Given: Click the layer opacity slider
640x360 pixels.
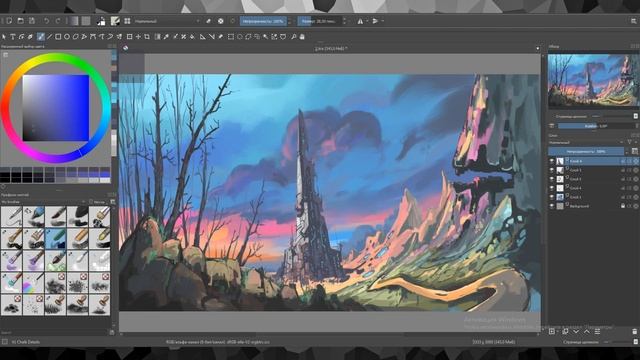Looking at the screenshot, I should coord(586,151).
